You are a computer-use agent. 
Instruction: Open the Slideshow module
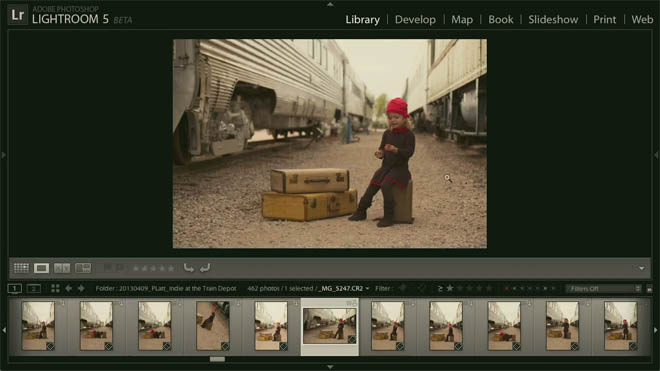point(553,19)
